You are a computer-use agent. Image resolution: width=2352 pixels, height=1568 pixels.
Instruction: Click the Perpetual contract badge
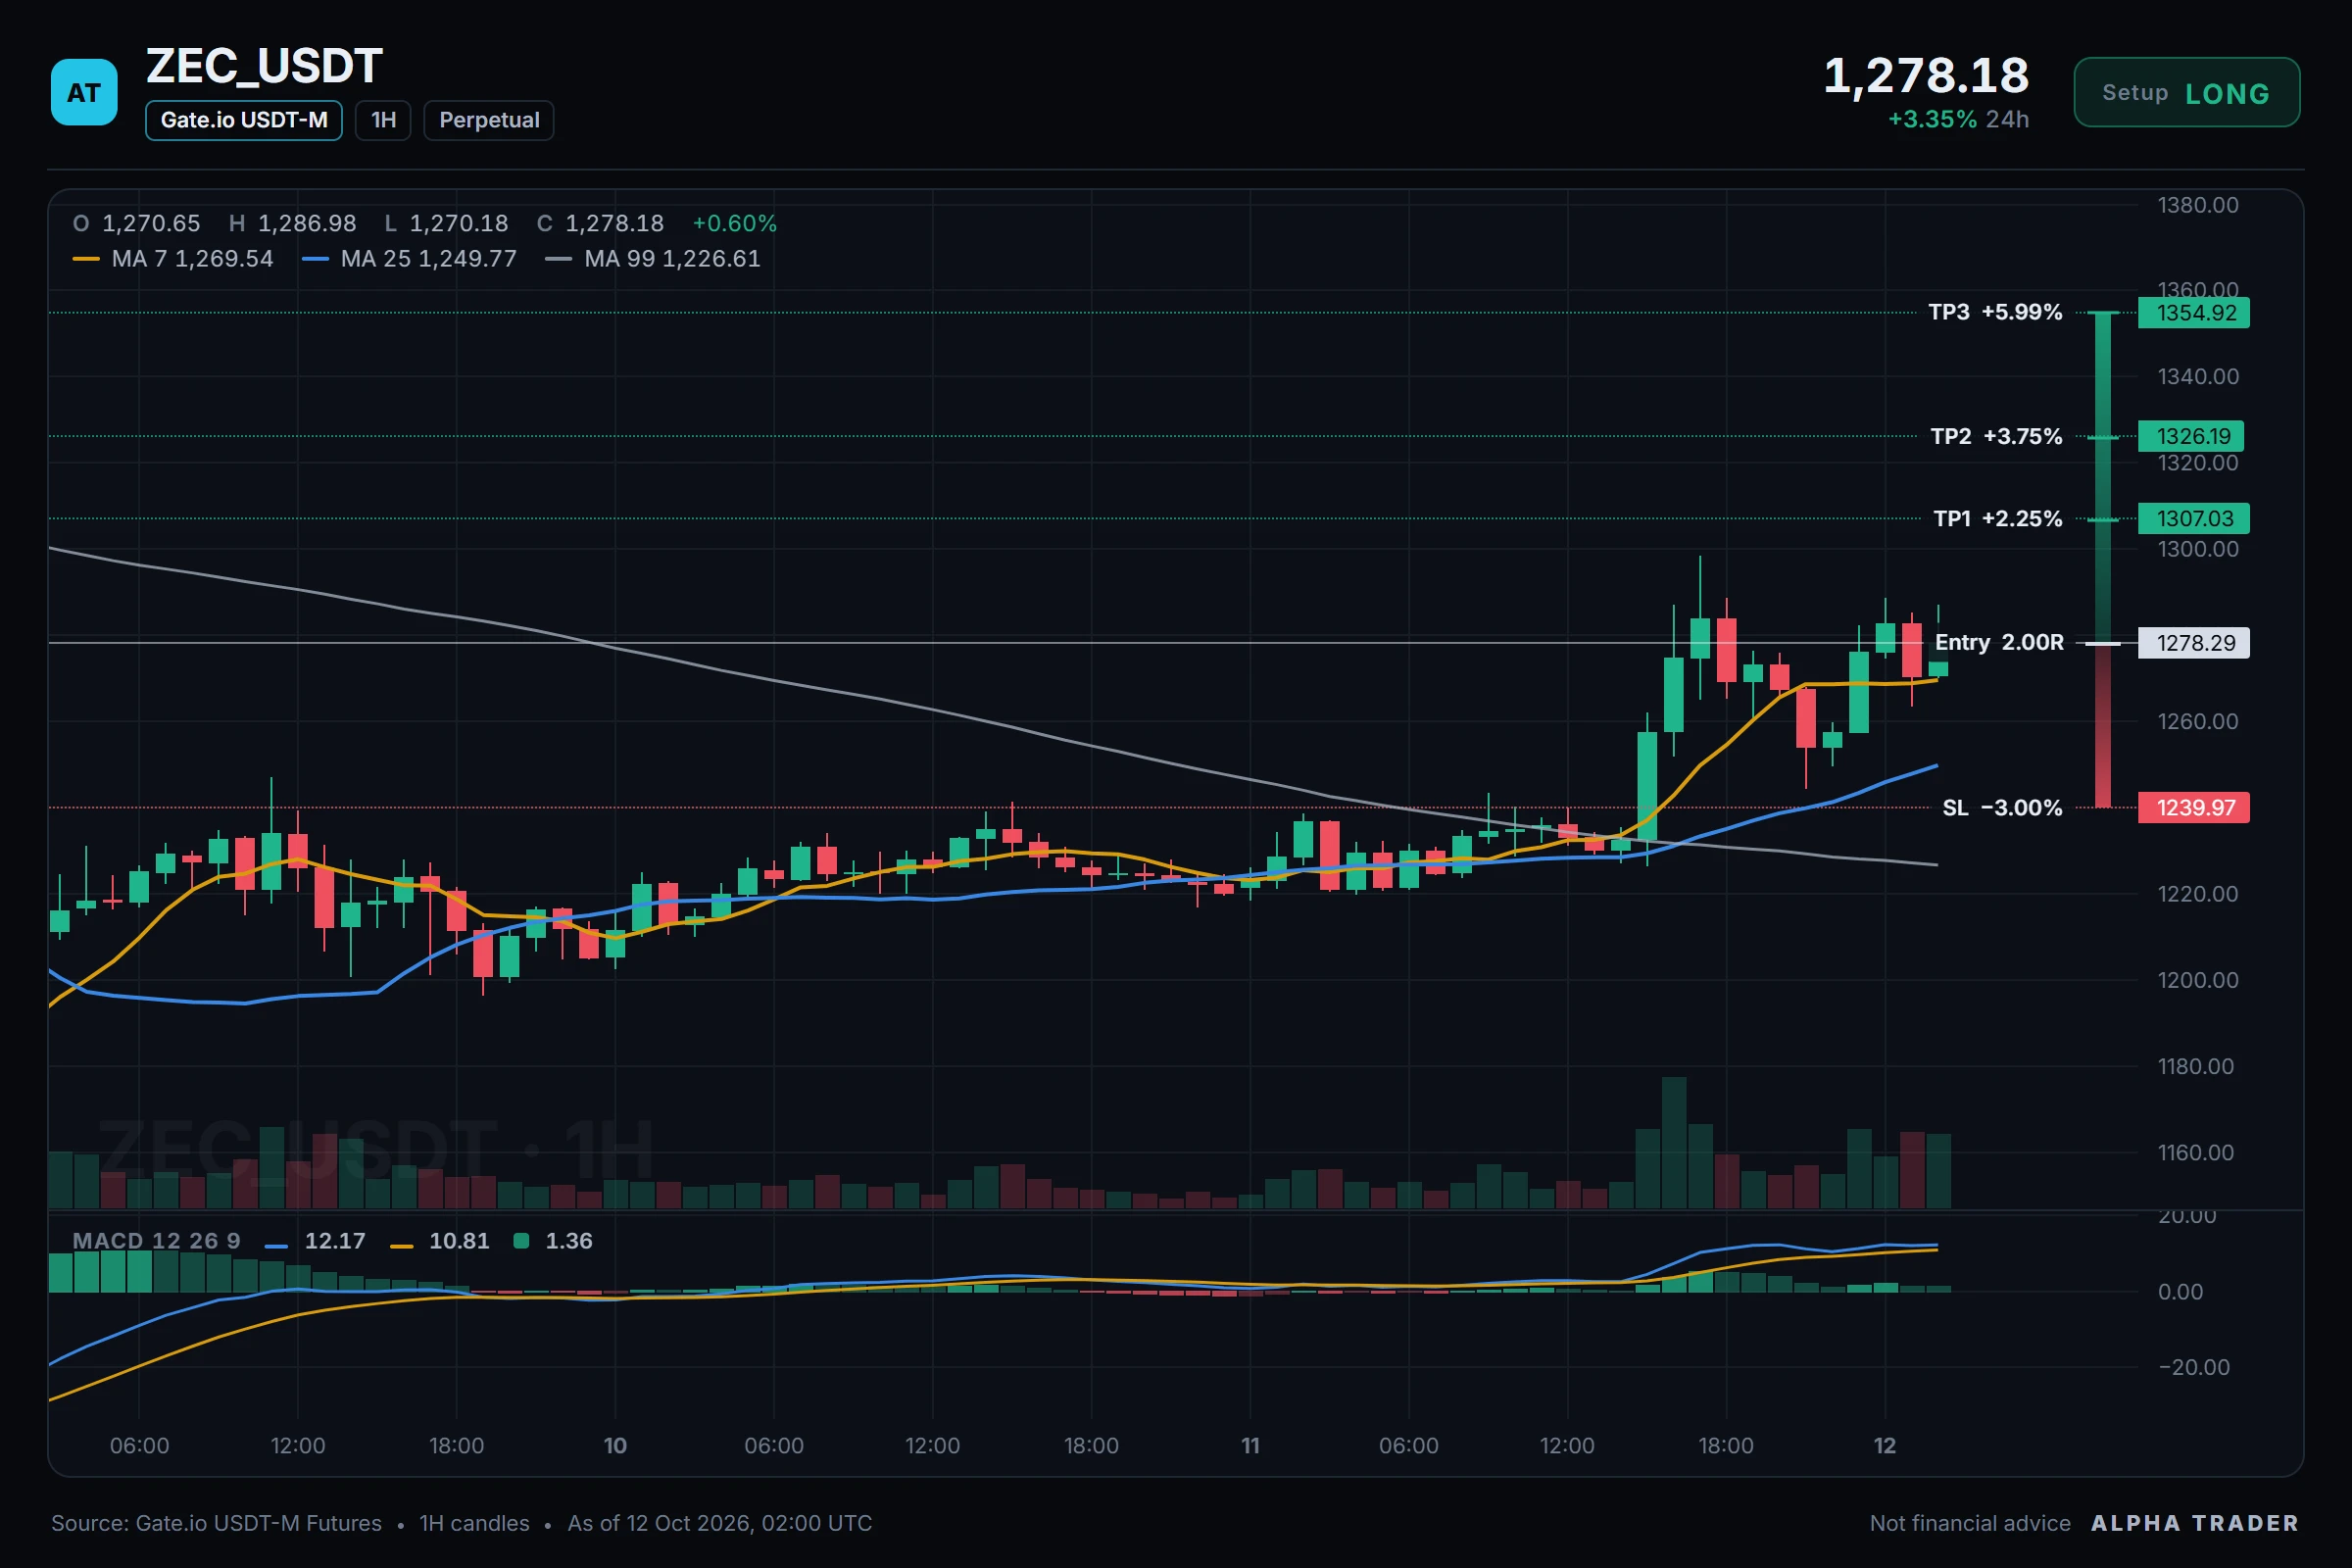click(489, 120)
